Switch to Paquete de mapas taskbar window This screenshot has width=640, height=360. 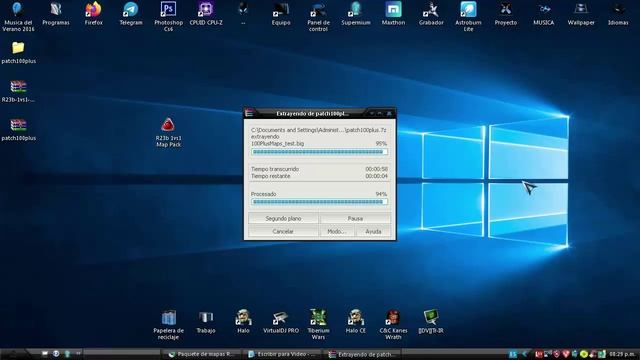202,354
